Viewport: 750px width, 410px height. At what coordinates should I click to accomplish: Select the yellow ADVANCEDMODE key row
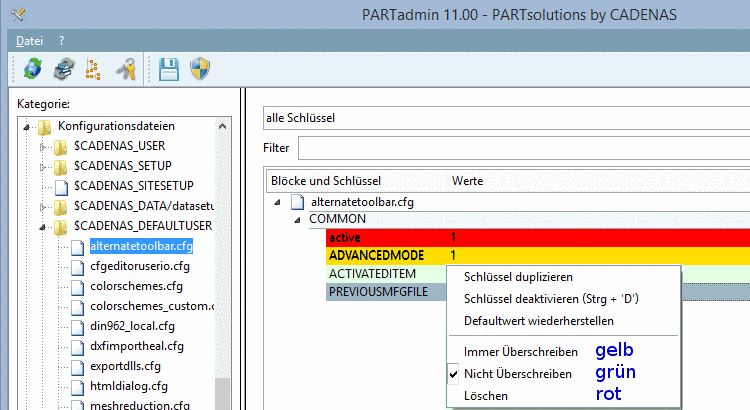pos(538,255)
